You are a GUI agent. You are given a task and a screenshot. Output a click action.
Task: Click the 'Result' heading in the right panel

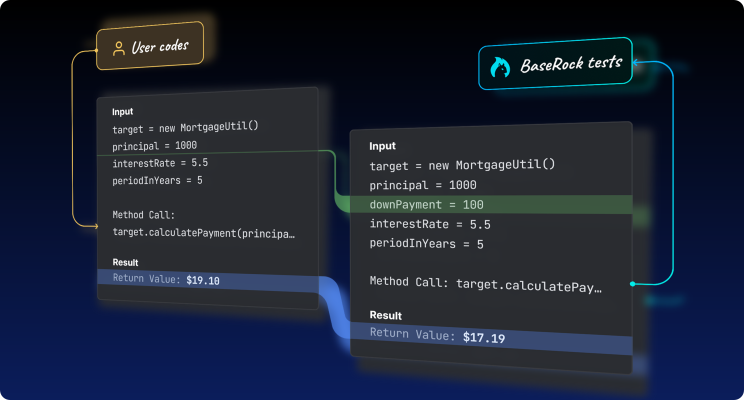(386, 316)
